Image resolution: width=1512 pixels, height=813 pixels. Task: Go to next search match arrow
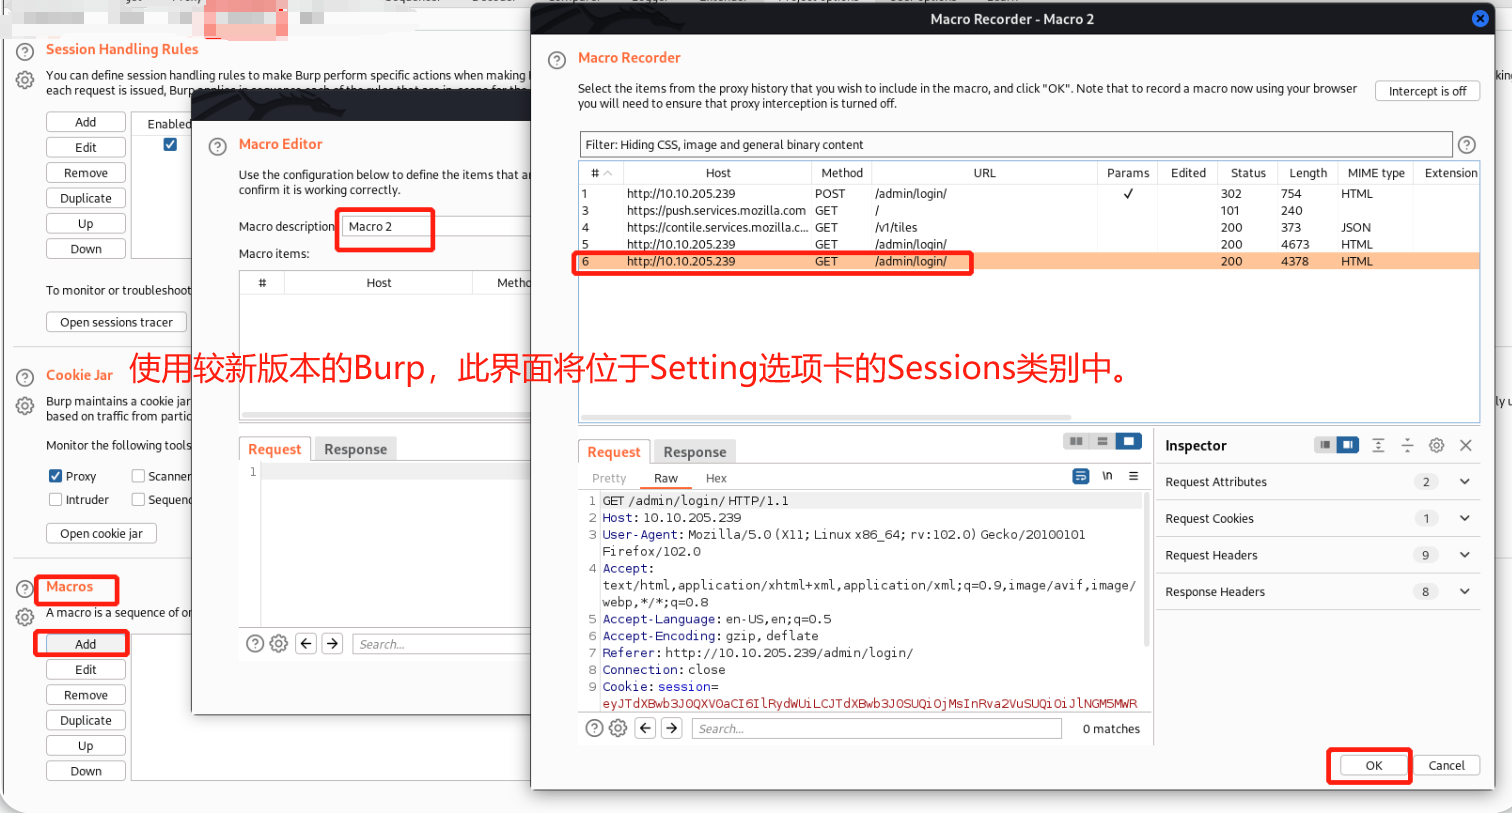[x=671, y=728]
